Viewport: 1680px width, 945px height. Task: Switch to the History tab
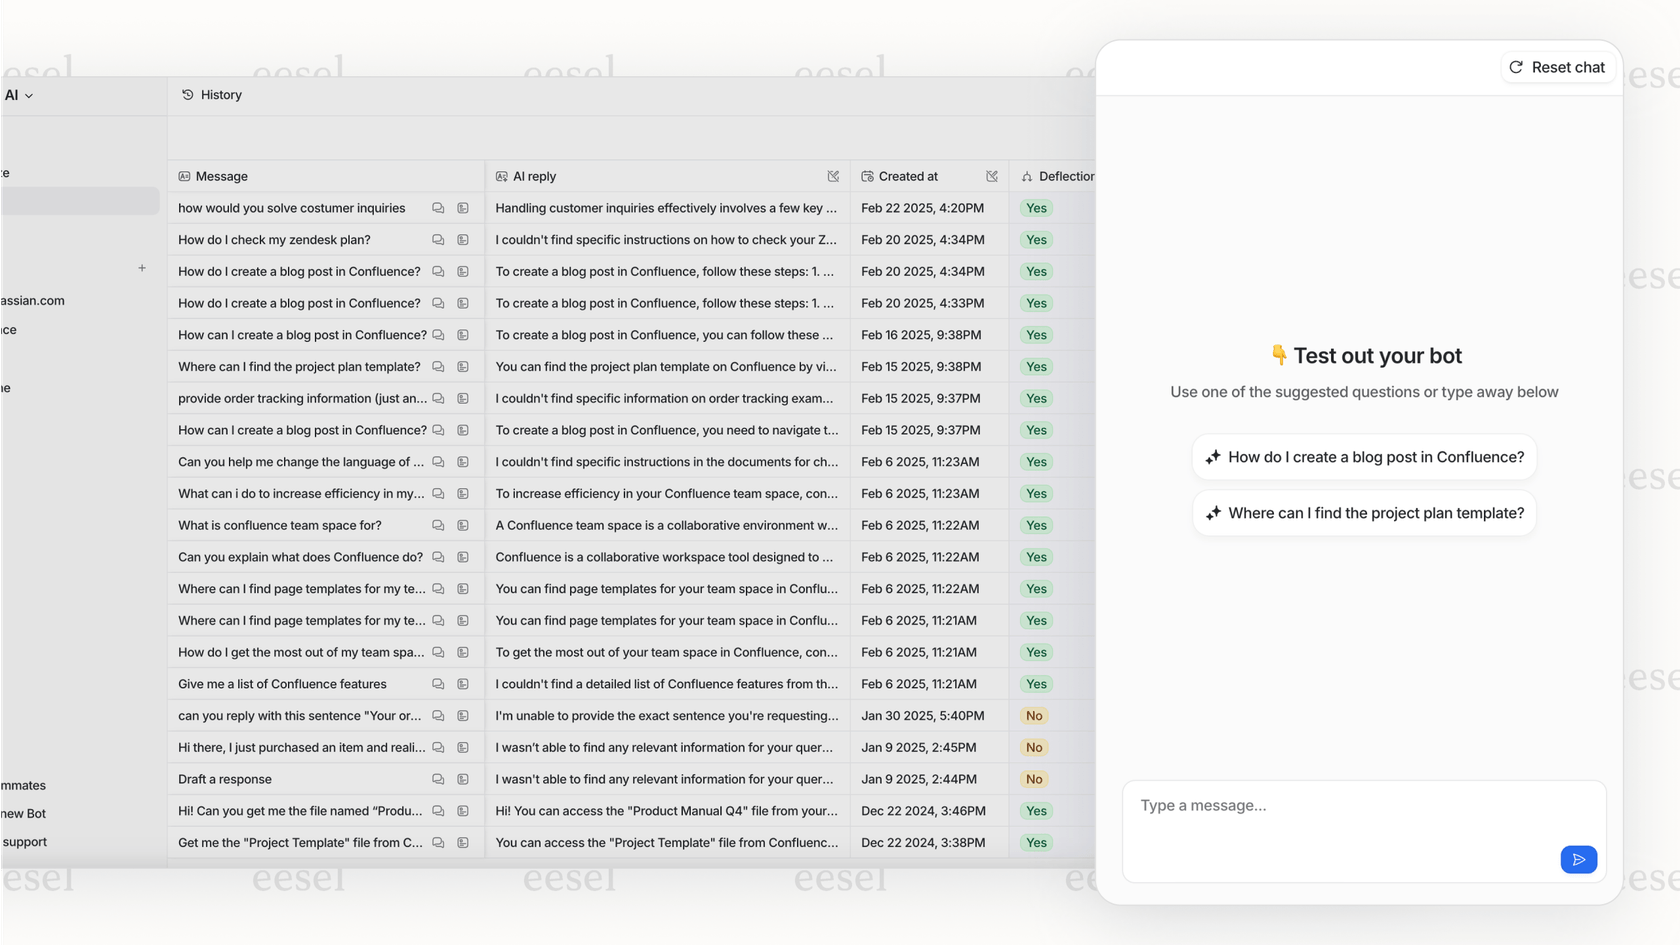point(220,94)
